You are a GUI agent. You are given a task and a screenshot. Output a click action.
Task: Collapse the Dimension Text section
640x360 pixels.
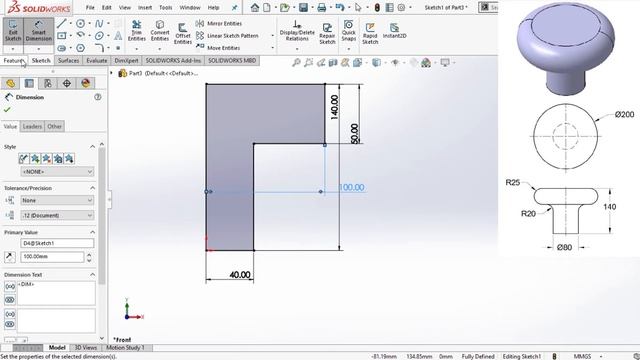[92, 275]
